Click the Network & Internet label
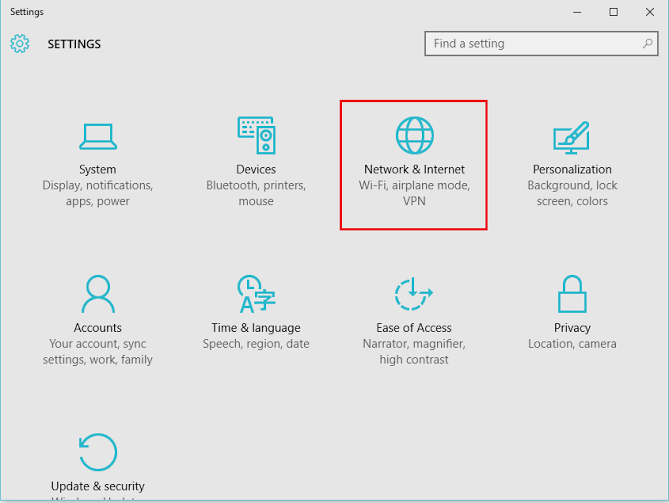 pyautogui.click(x=414, y=169)
